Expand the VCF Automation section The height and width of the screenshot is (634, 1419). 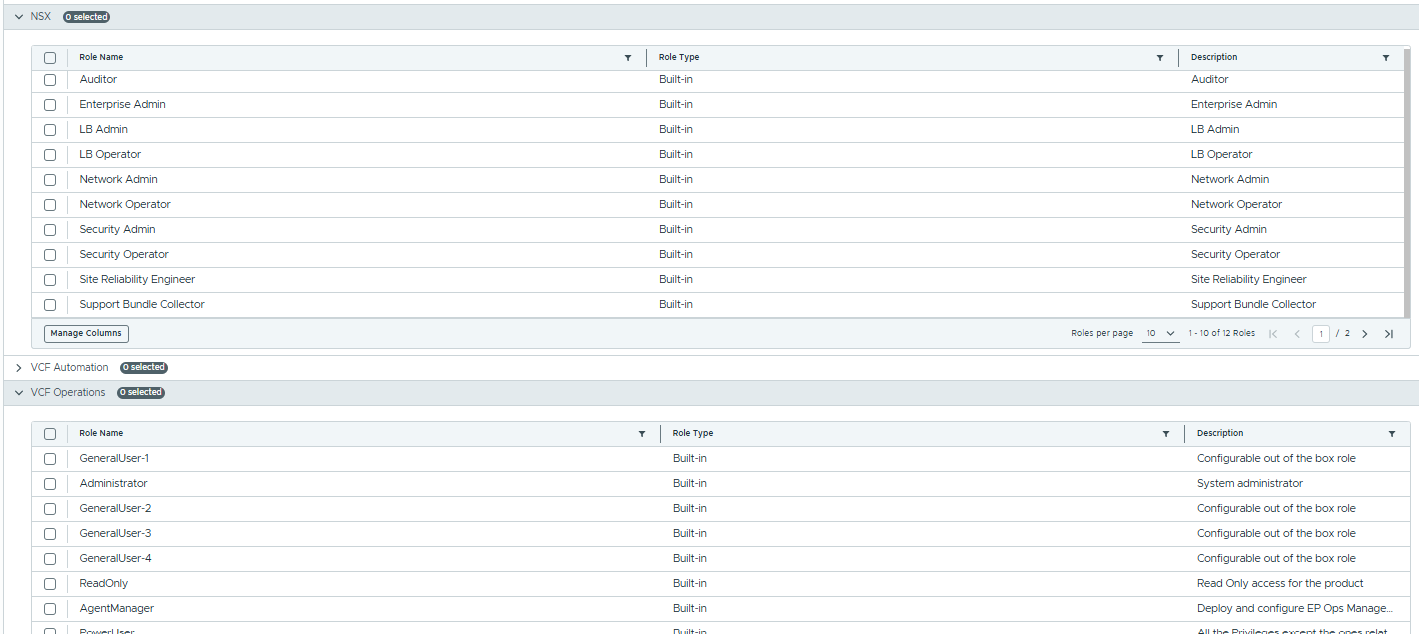(x=18, y=368)
